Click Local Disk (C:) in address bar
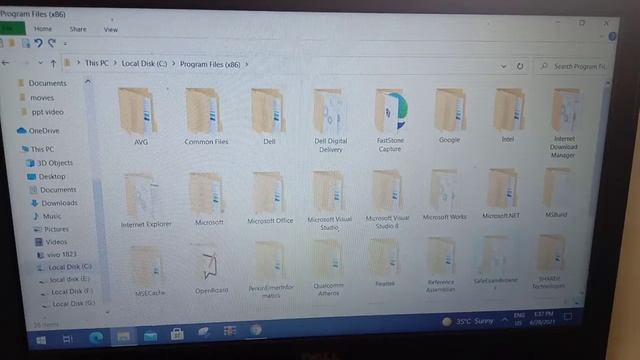This screenshot has height=360, width=640. coord(144,64)
